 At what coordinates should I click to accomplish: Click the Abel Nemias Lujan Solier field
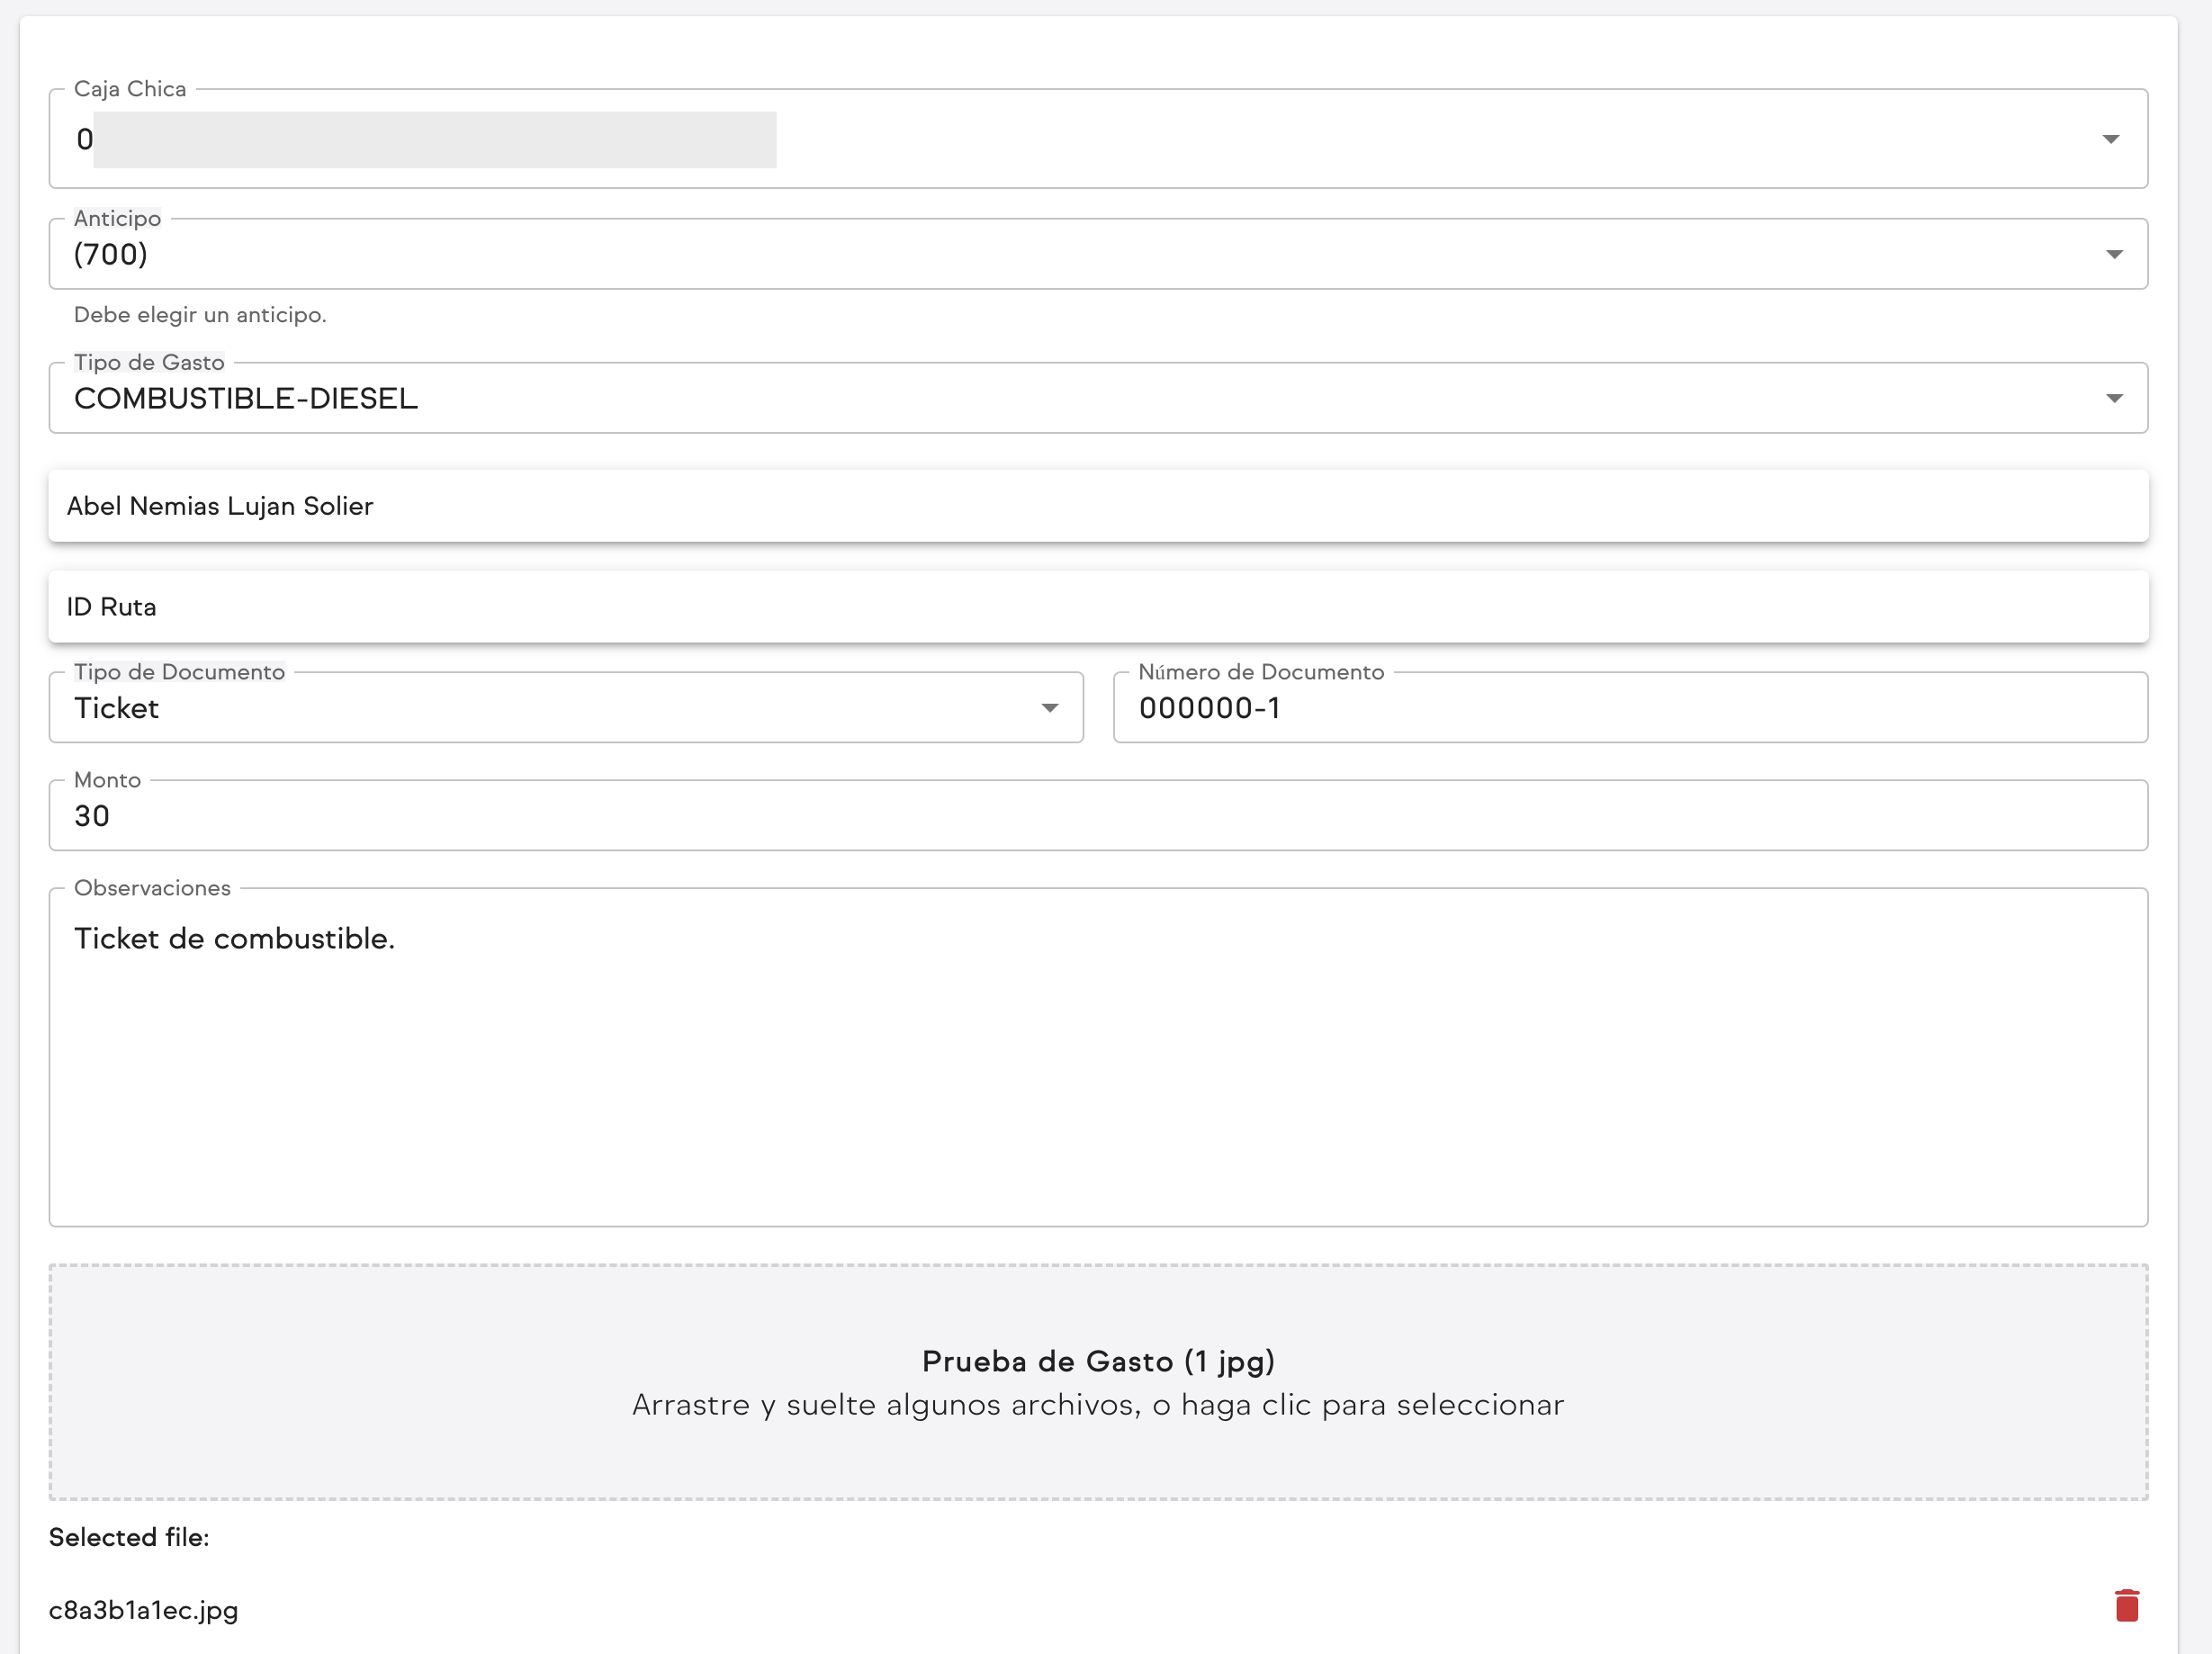(1098, 506)
